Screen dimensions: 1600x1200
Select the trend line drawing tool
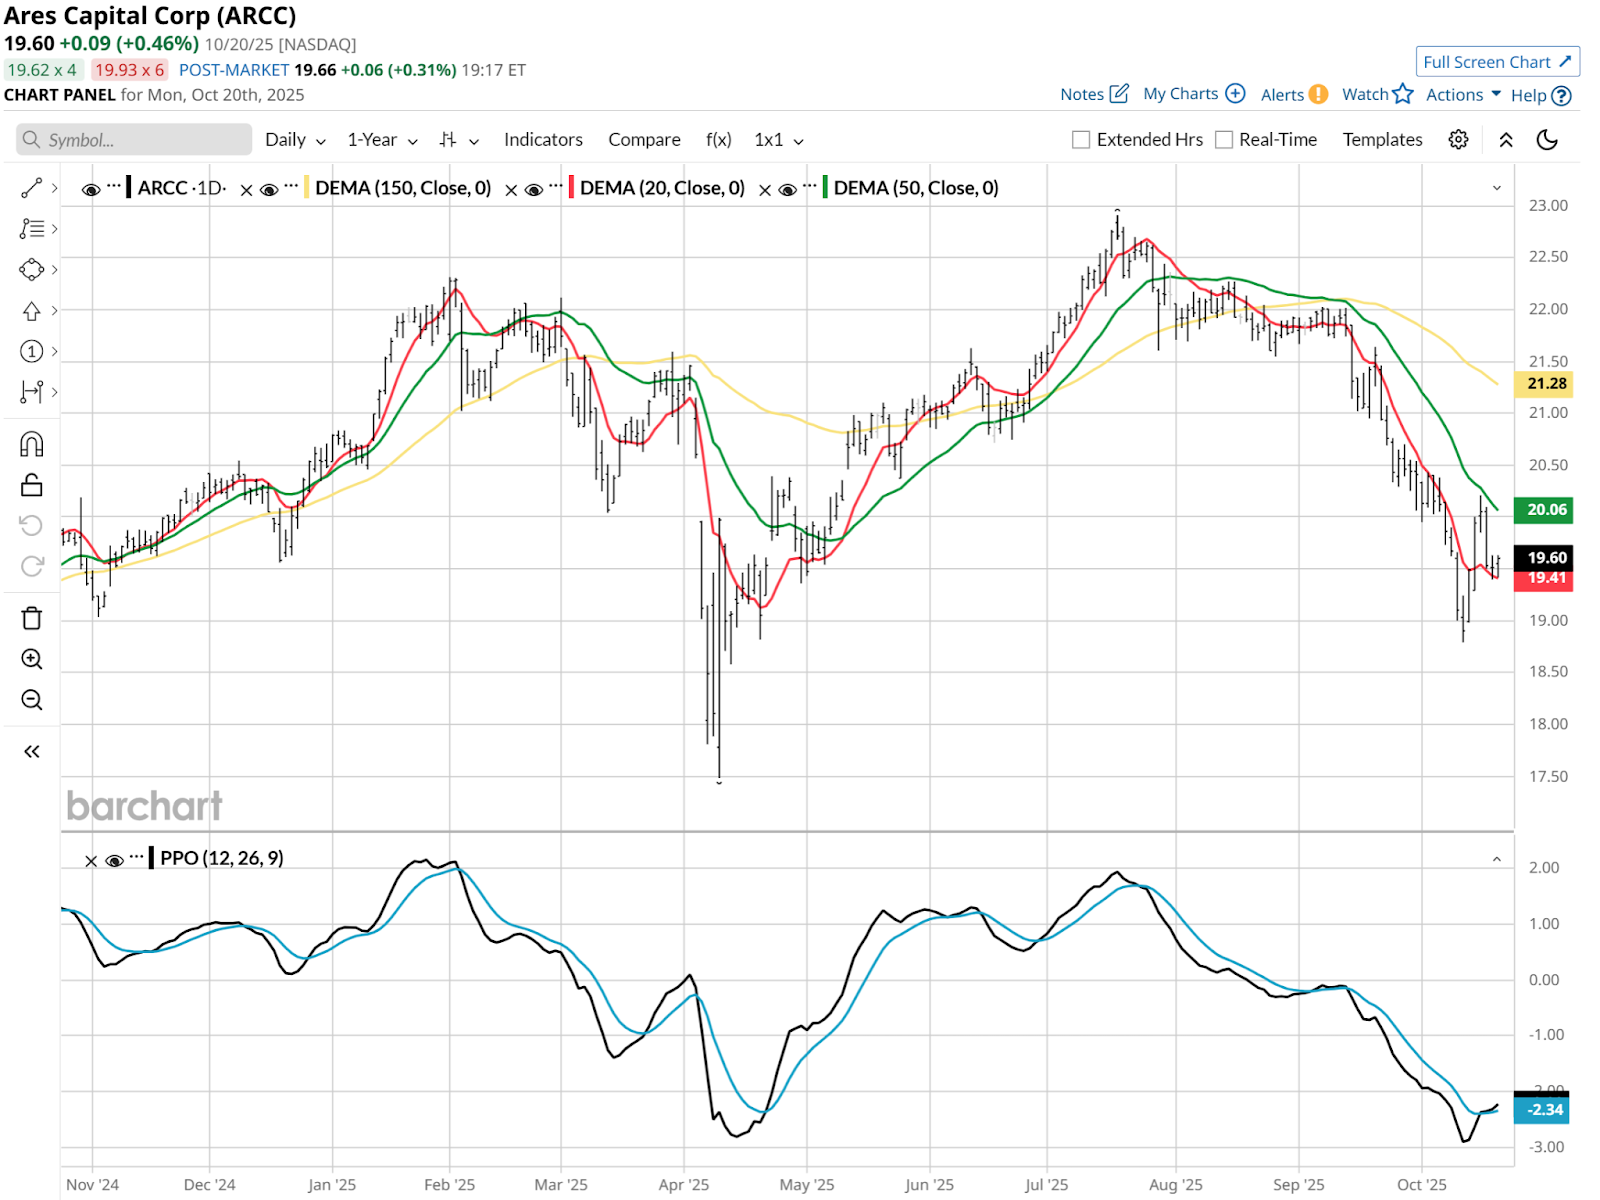32,188
